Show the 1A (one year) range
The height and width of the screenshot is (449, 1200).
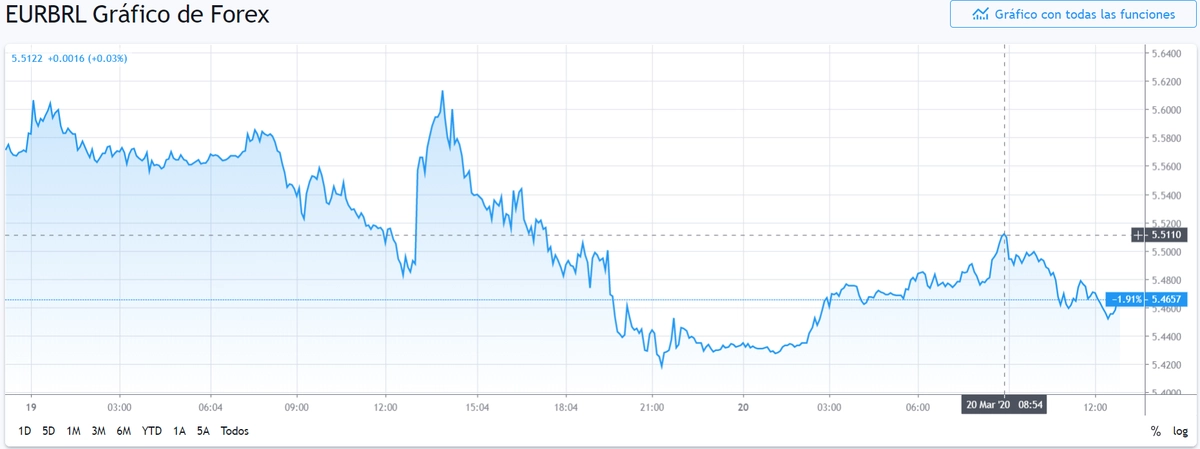click(x=179, y=431)
